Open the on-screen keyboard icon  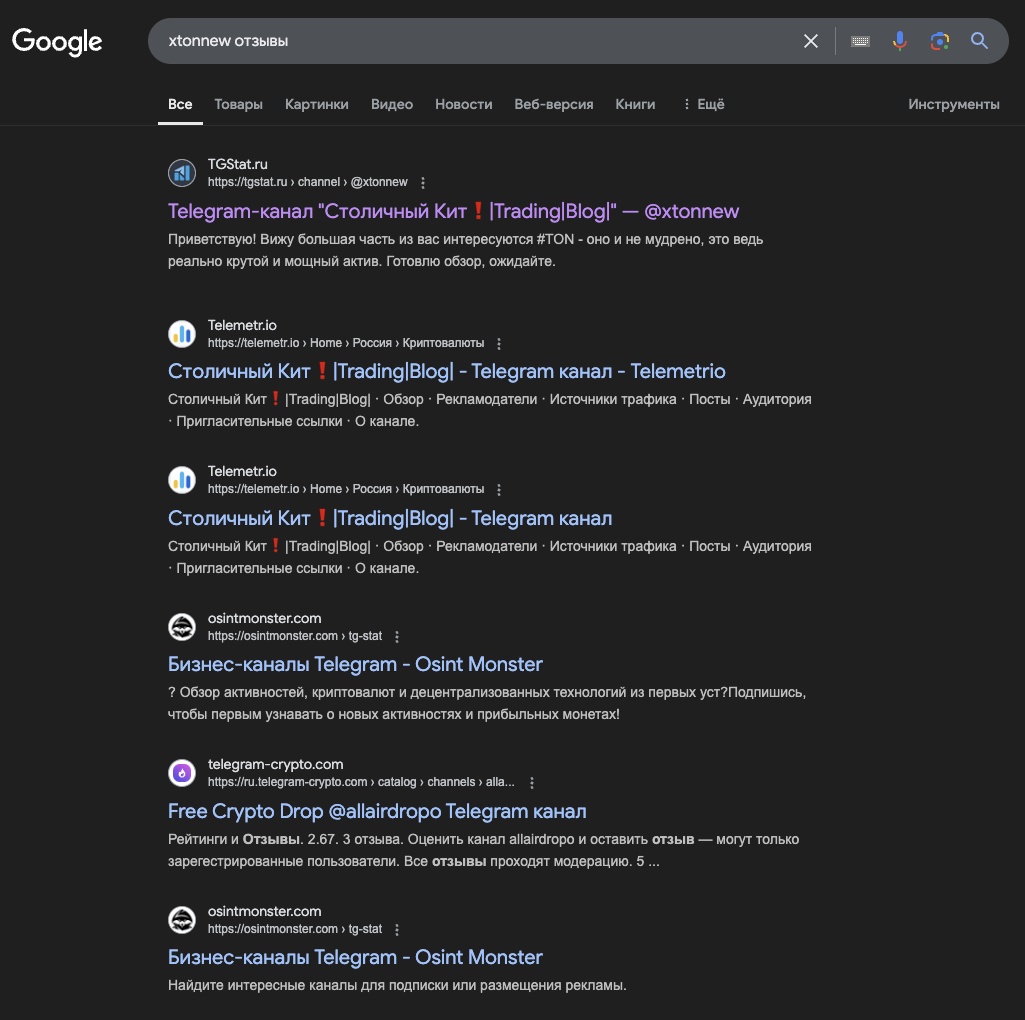tap(860, 41)
